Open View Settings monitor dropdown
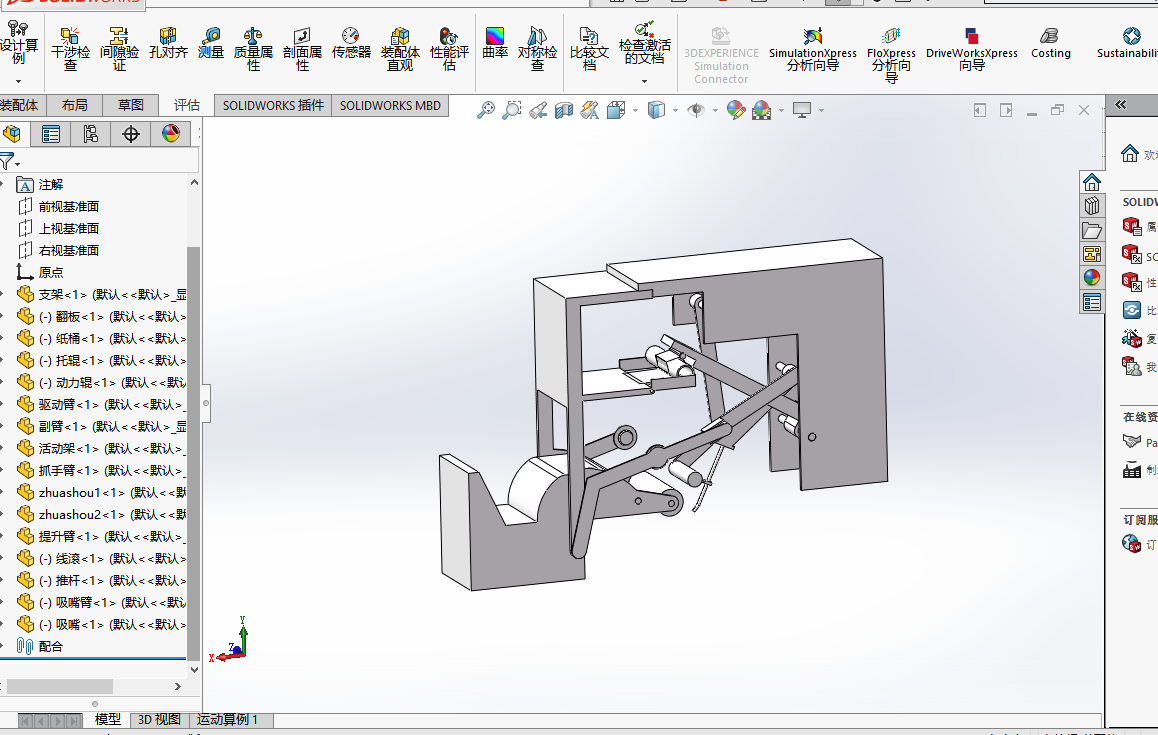 point(821,111)
